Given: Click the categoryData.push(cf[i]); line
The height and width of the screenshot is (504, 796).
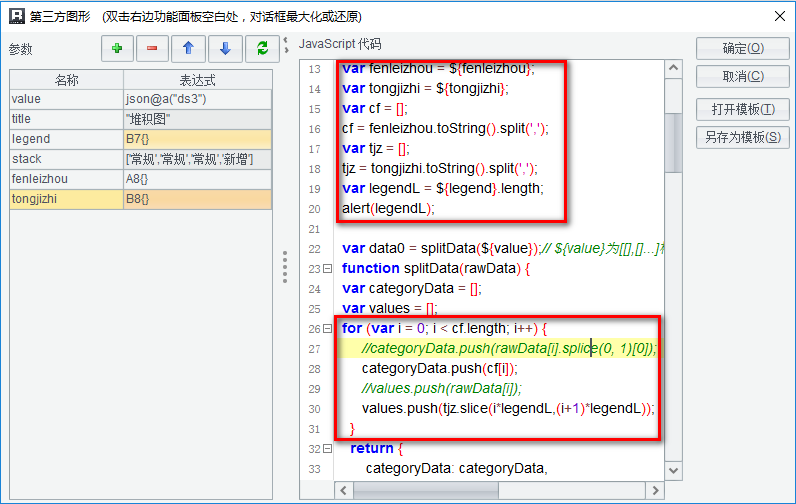Looking at the screenshot, I should tap(440, 368).
